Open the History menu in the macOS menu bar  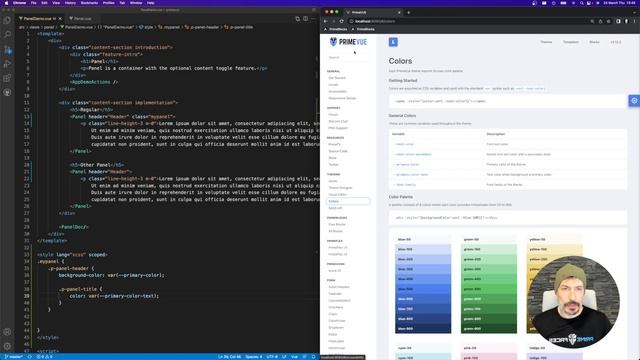[x=70, y=3]
